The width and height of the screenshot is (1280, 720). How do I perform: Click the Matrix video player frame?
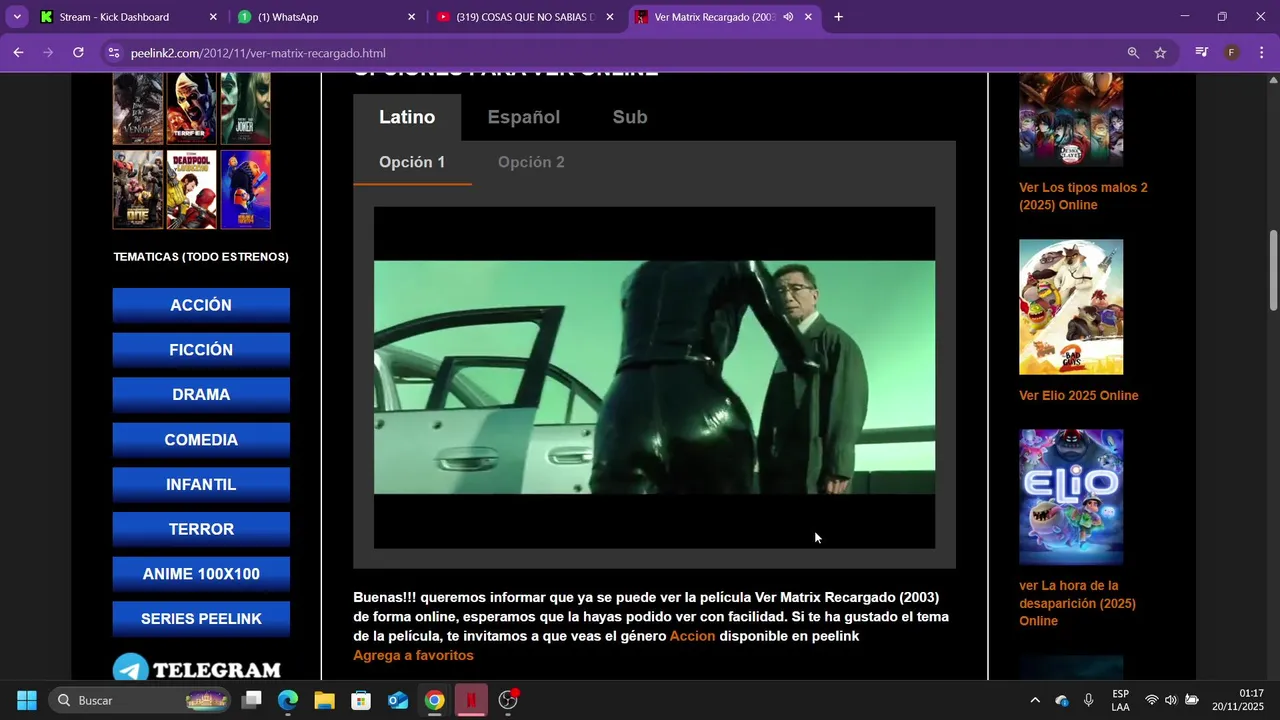point(654,377)
